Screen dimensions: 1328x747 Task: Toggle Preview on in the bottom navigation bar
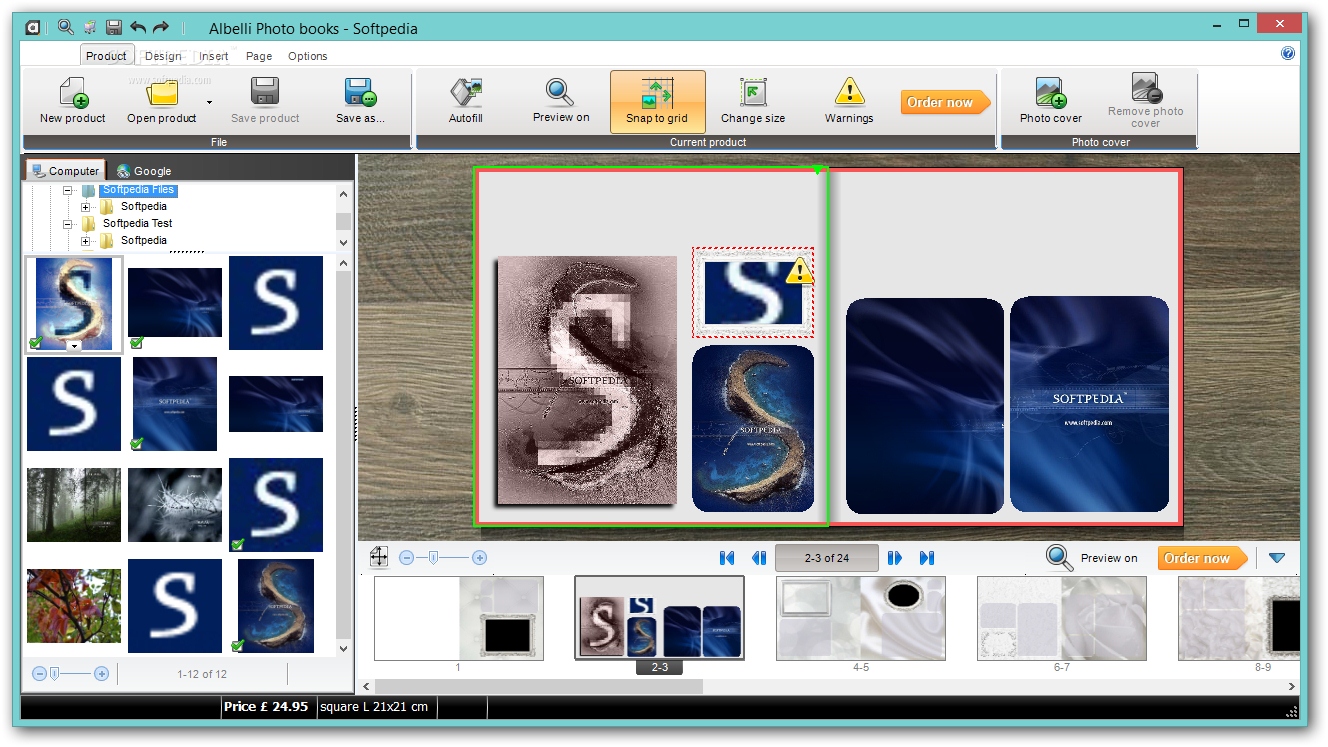1092,558
